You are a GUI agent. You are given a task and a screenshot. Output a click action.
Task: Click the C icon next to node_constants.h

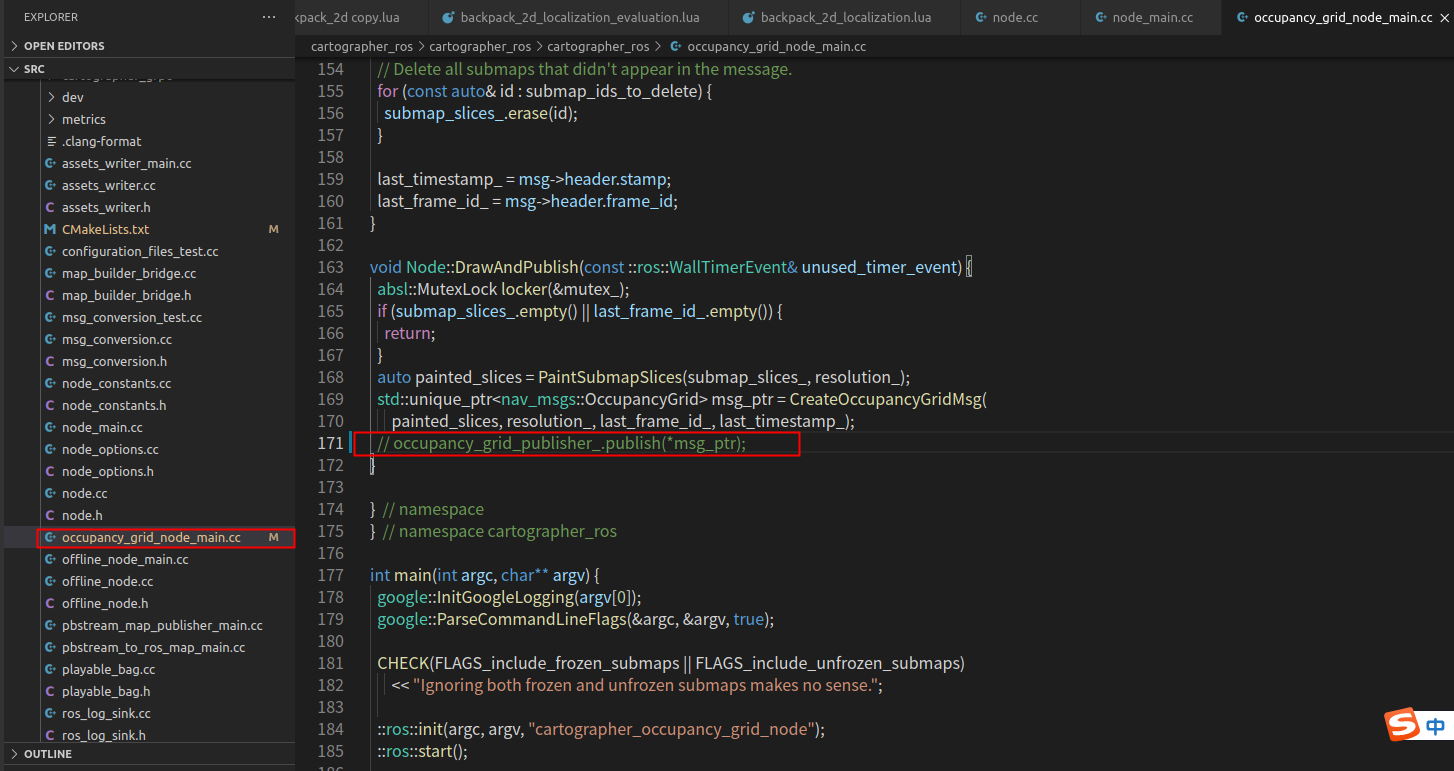(49, 405)
